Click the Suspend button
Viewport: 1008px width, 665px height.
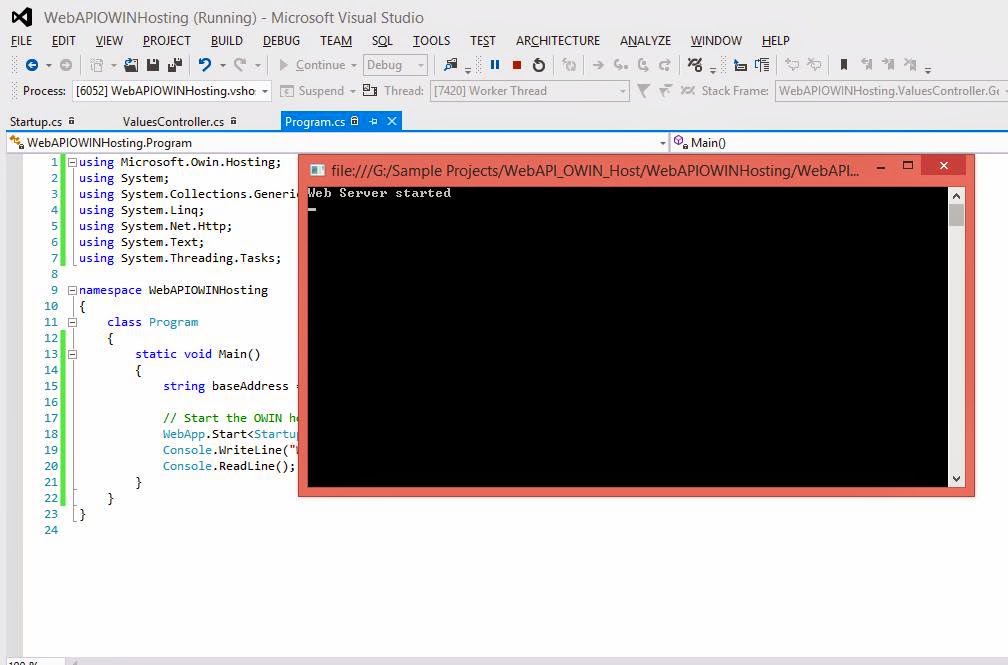pyautogui.click(x=312, y=91)
